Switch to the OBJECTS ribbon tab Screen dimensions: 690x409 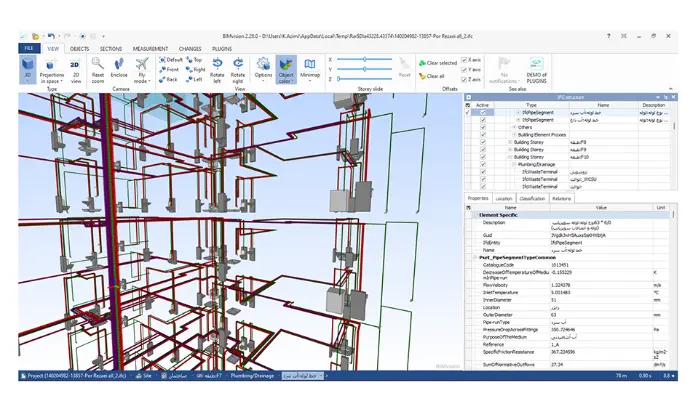pyautogui.click(x=79, y=49)
